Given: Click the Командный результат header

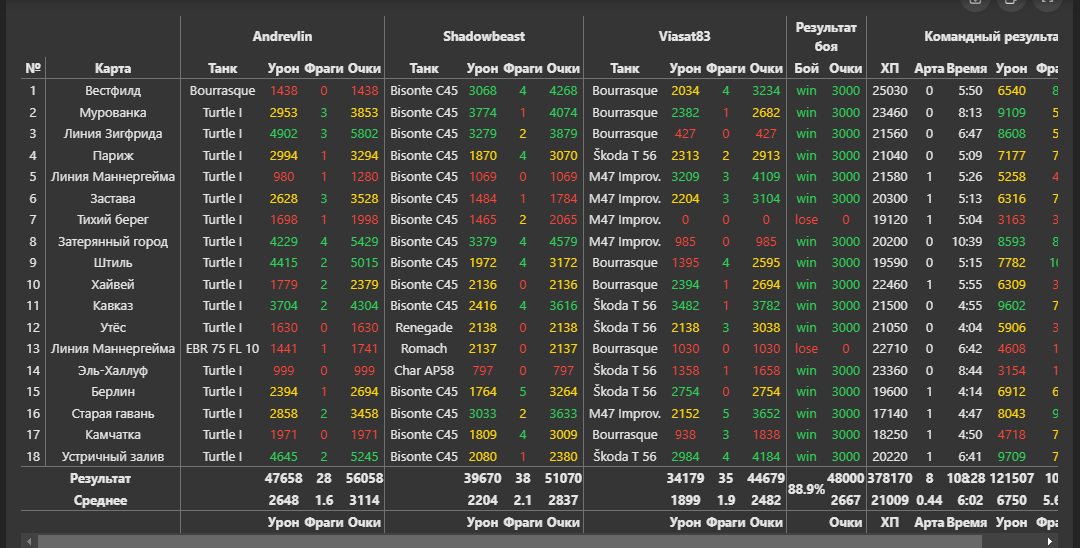Looking at the screenshot, I should (x=990, y=36).
